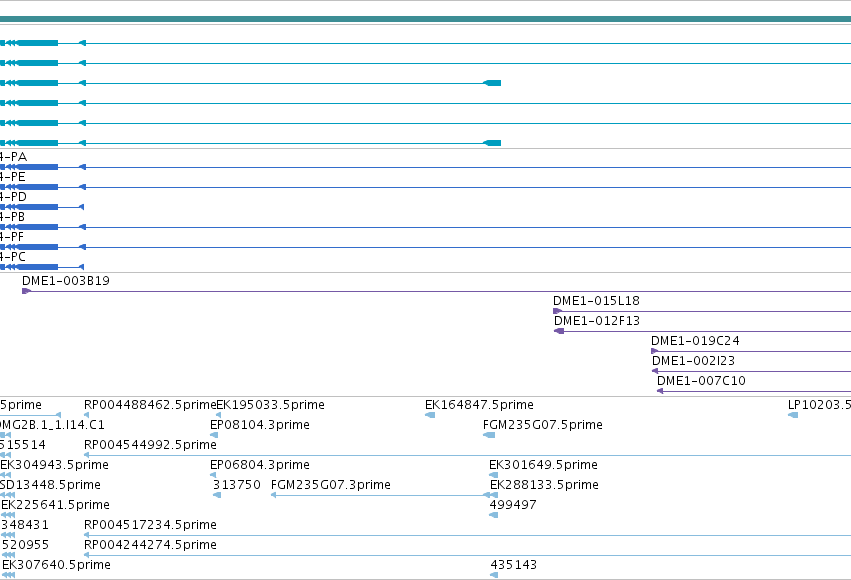Open the EK164847.5prime feature label

(x=479, y=405)
